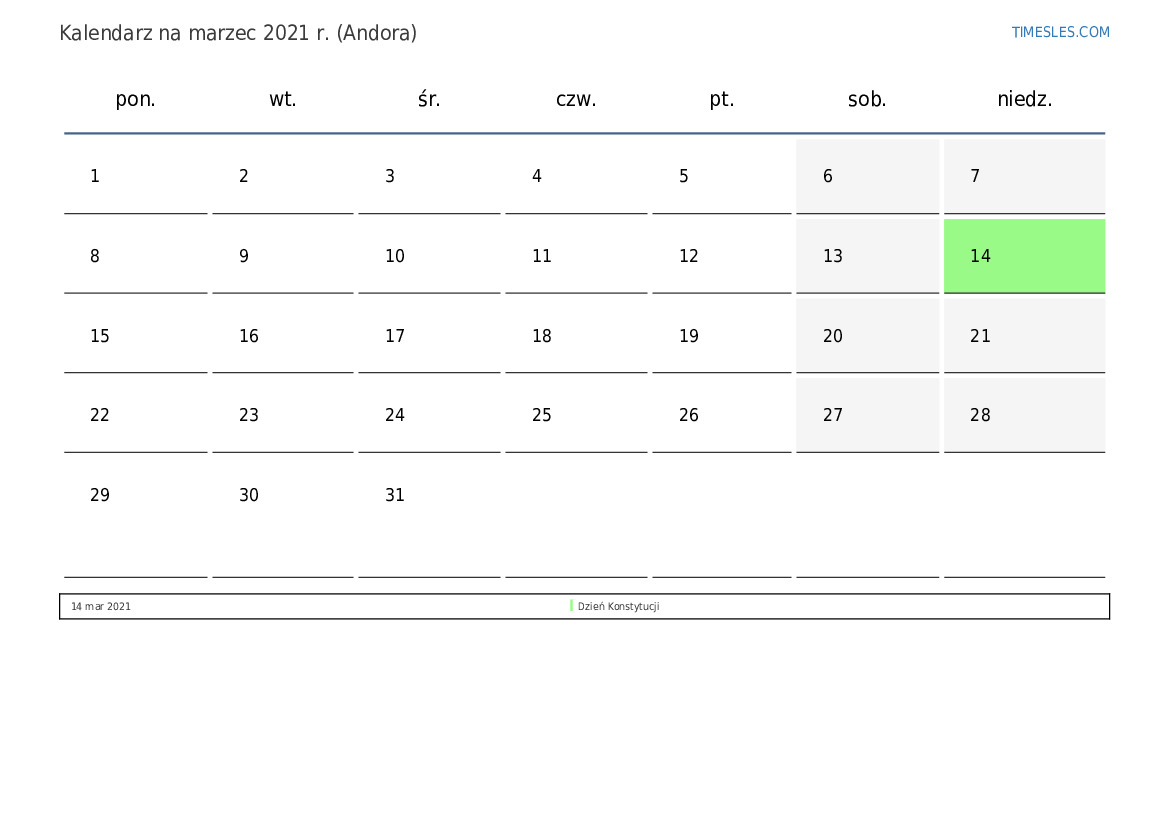Click day 26 in the calendar
The height and width of the screenshot is (827, 1169).
coord(722,415)
